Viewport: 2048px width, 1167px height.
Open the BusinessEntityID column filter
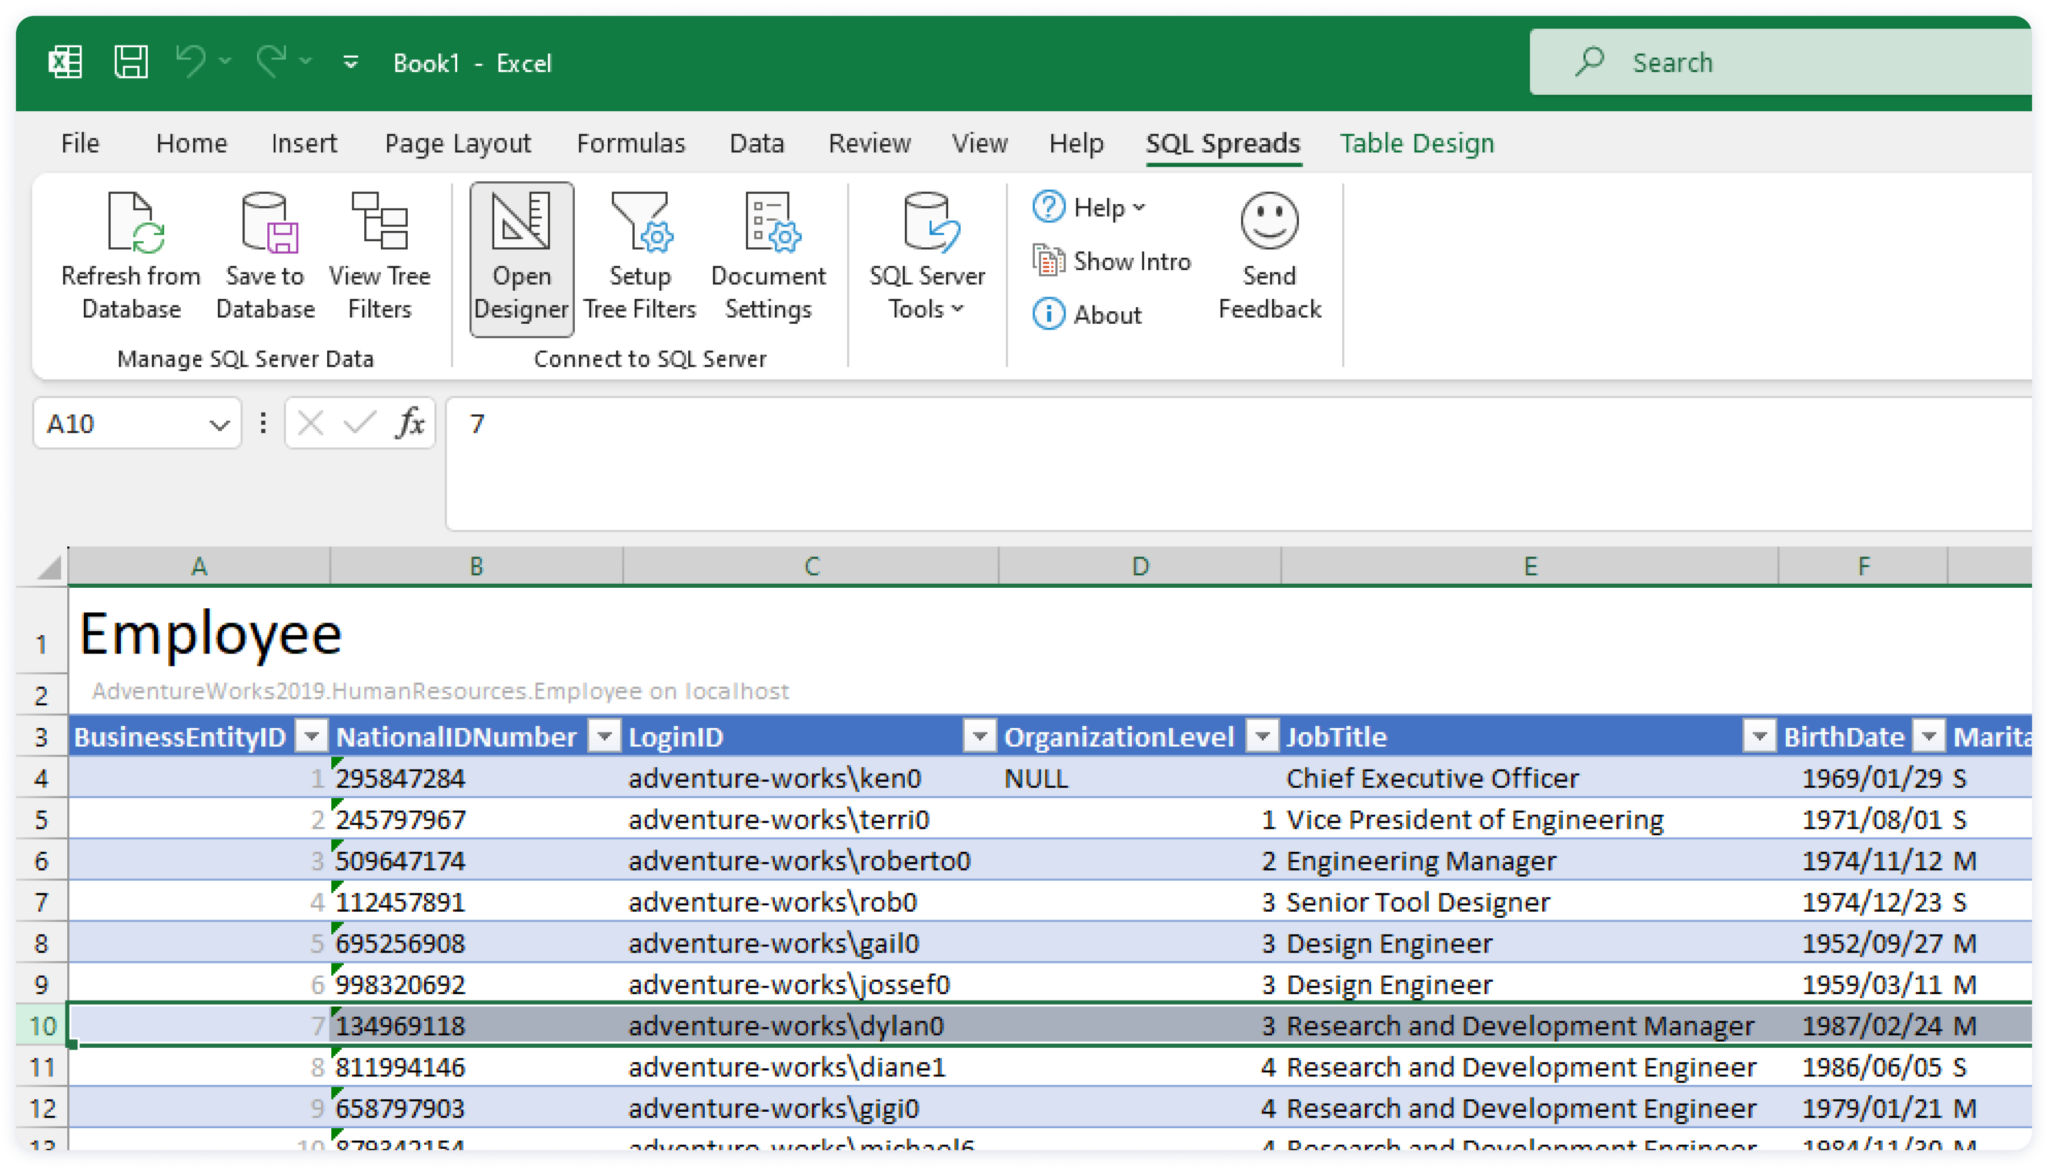pos(311,737)
